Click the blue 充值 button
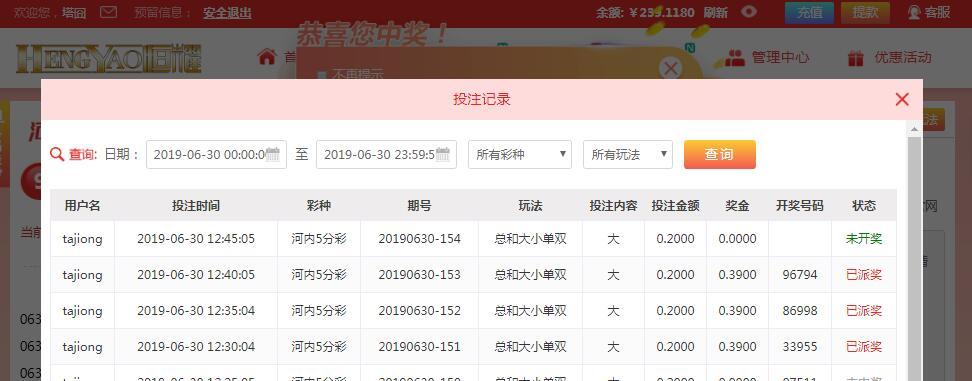Screen dimensions: 972x381 [x=810, y=12]
